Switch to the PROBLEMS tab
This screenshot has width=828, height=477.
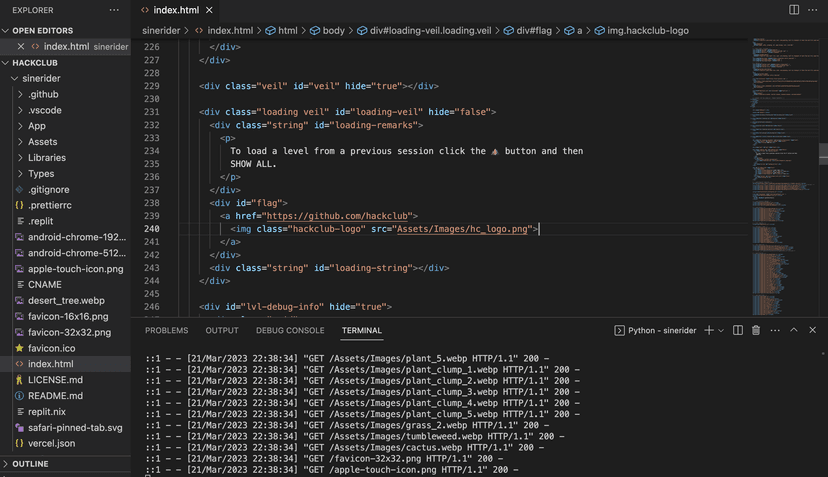(x=166, y=330)
